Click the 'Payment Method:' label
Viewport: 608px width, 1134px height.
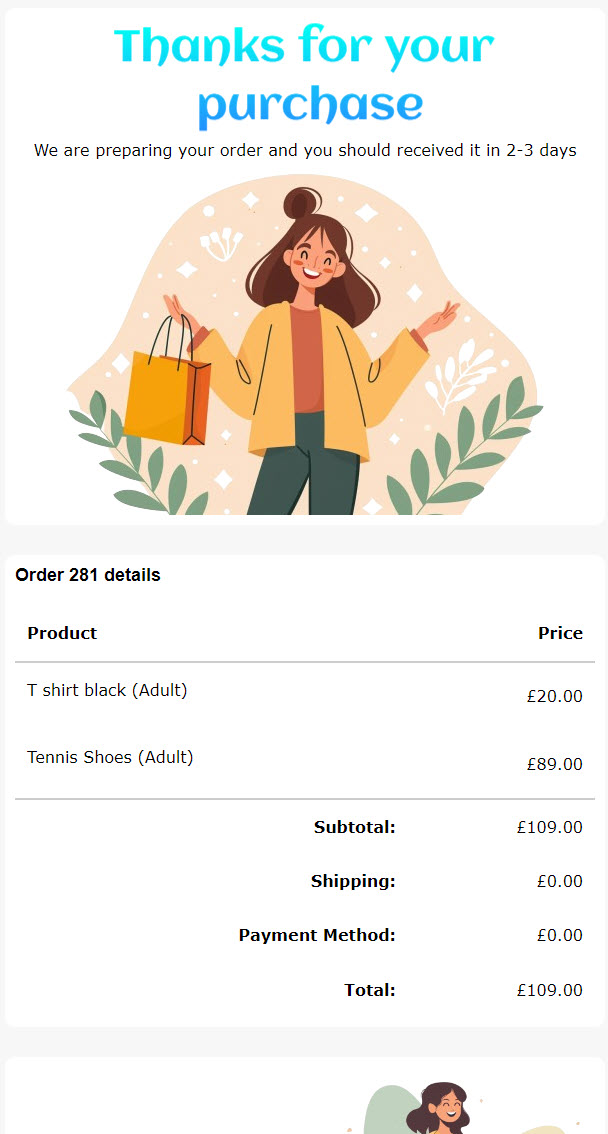pyautogui.click(x=317, y=935)
